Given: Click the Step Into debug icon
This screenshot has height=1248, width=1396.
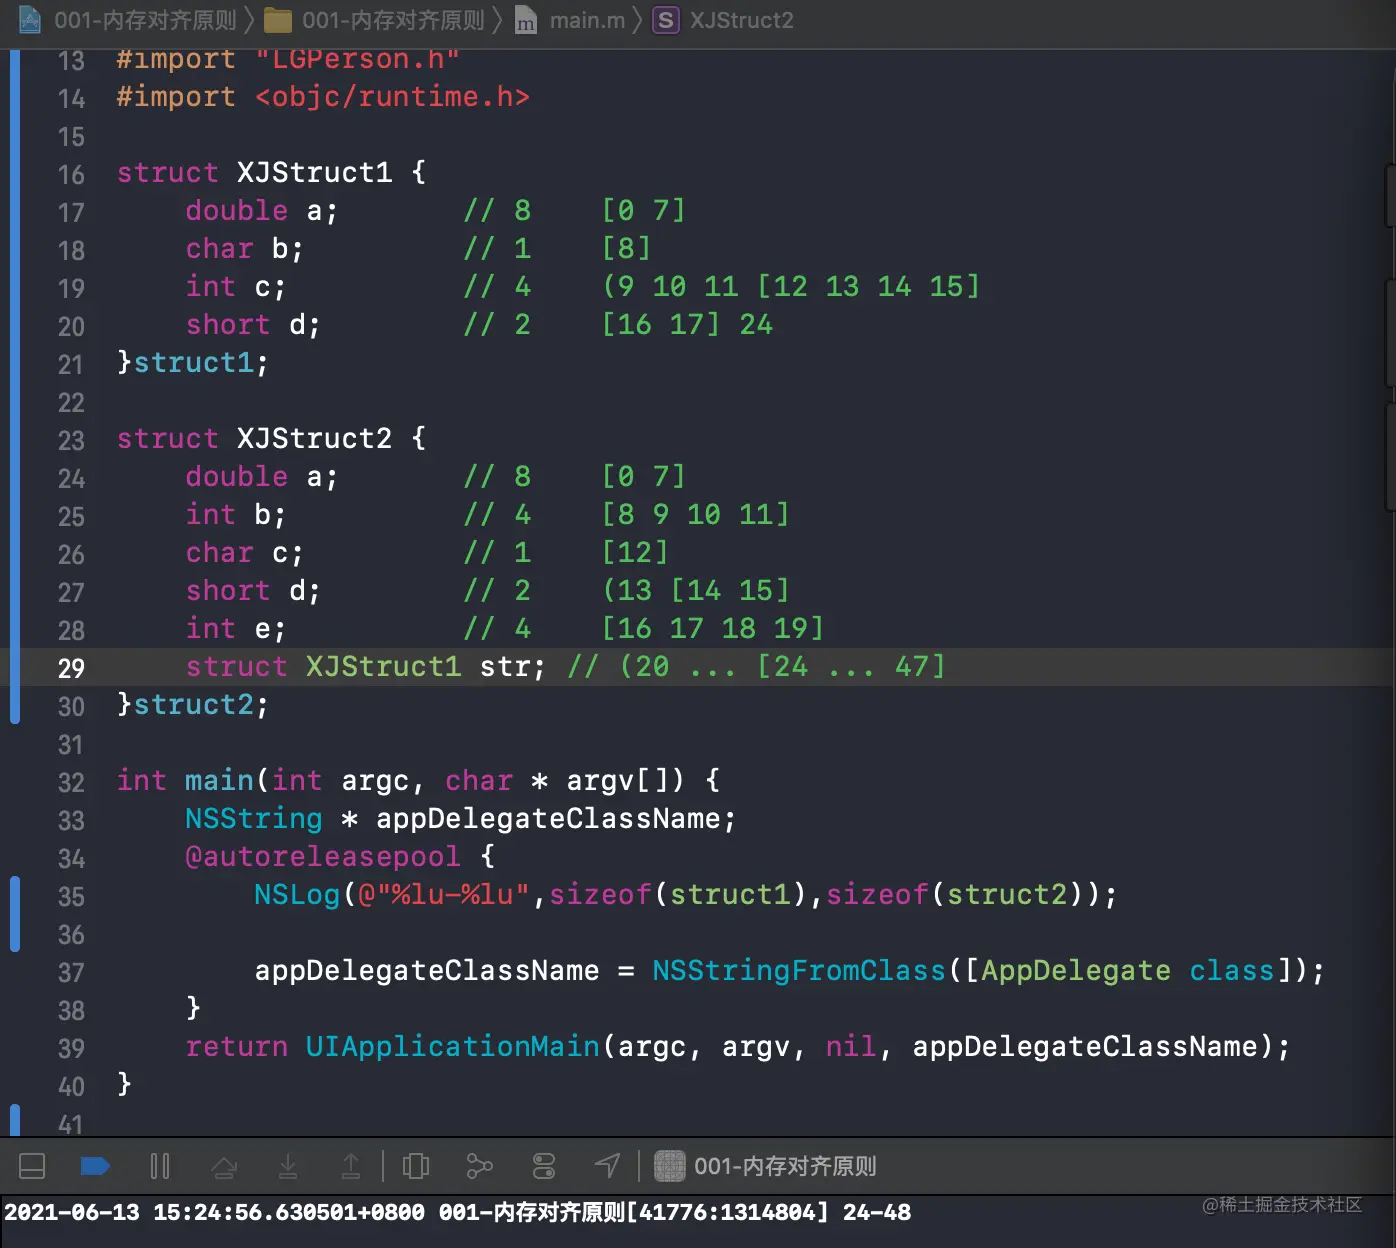Looking at the screenshot, I should tap(288, 1166).
